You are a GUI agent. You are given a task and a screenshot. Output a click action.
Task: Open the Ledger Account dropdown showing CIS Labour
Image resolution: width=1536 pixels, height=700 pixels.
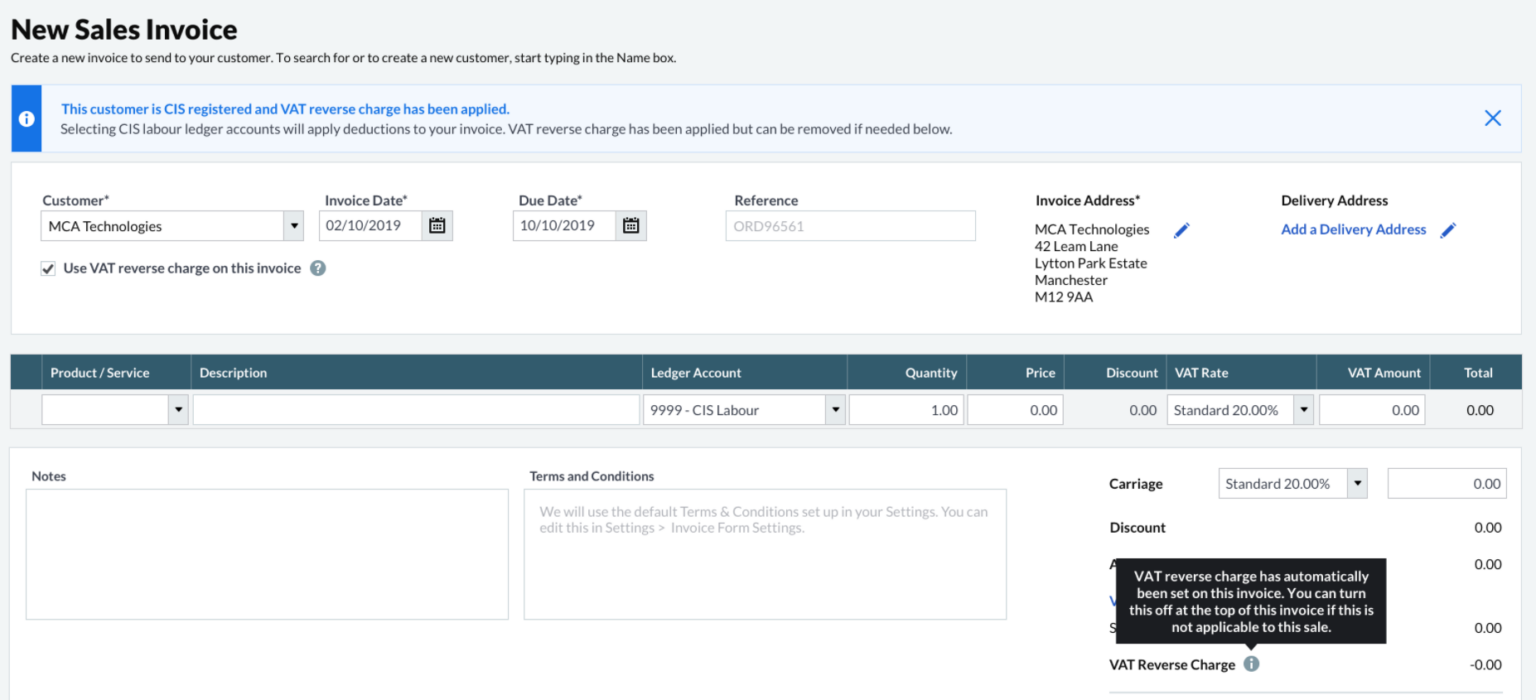835,410
